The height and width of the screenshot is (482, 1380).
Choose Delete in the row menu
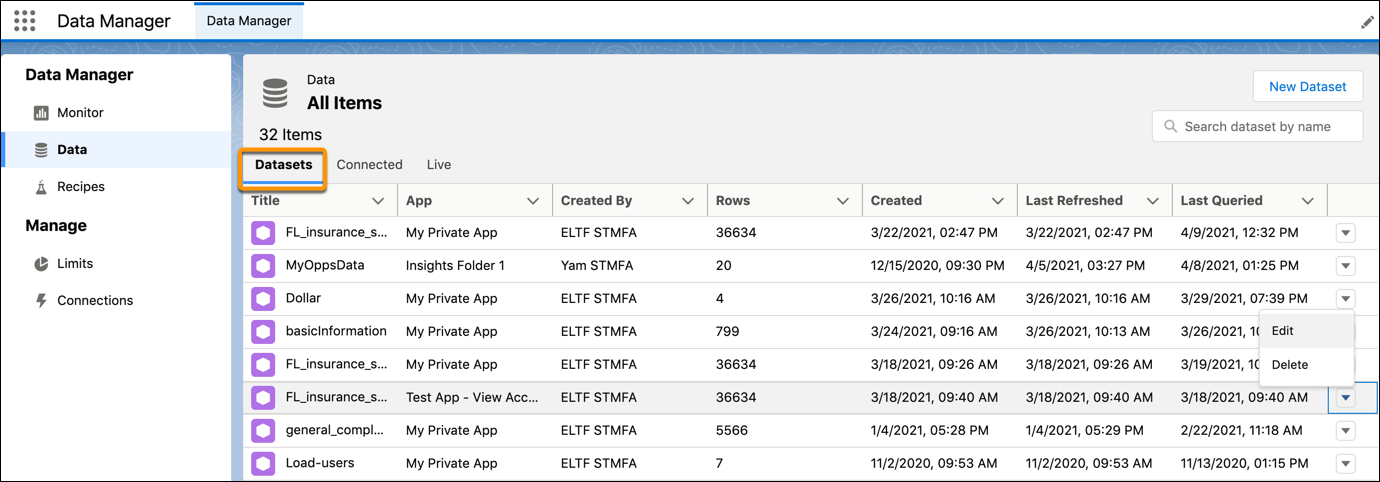1290,365
